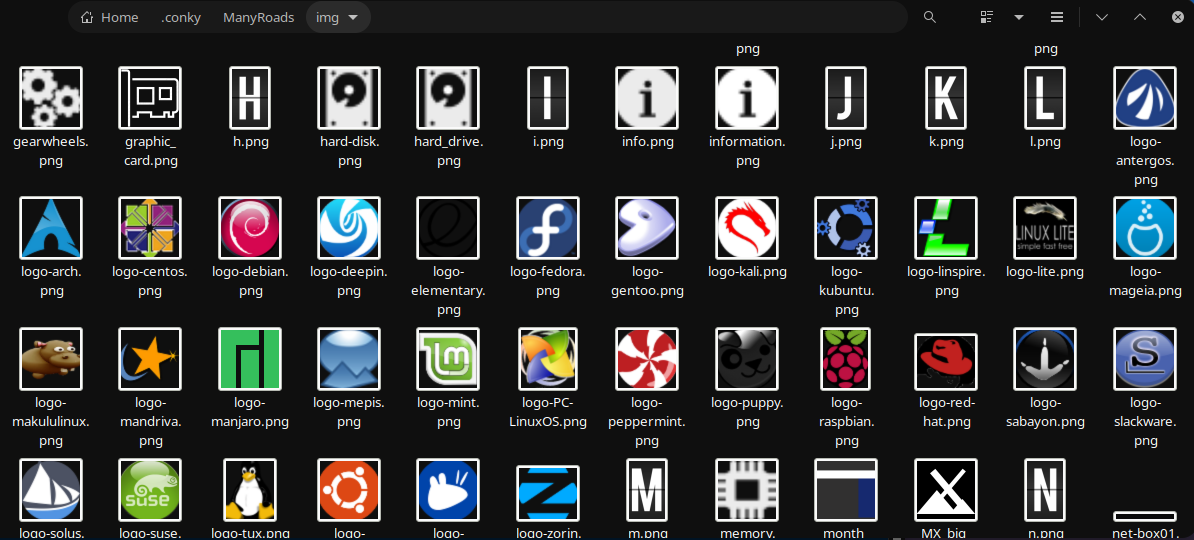Select the logo-arch.png icon
Viewport: 1194px width, 540px height.
50,228
